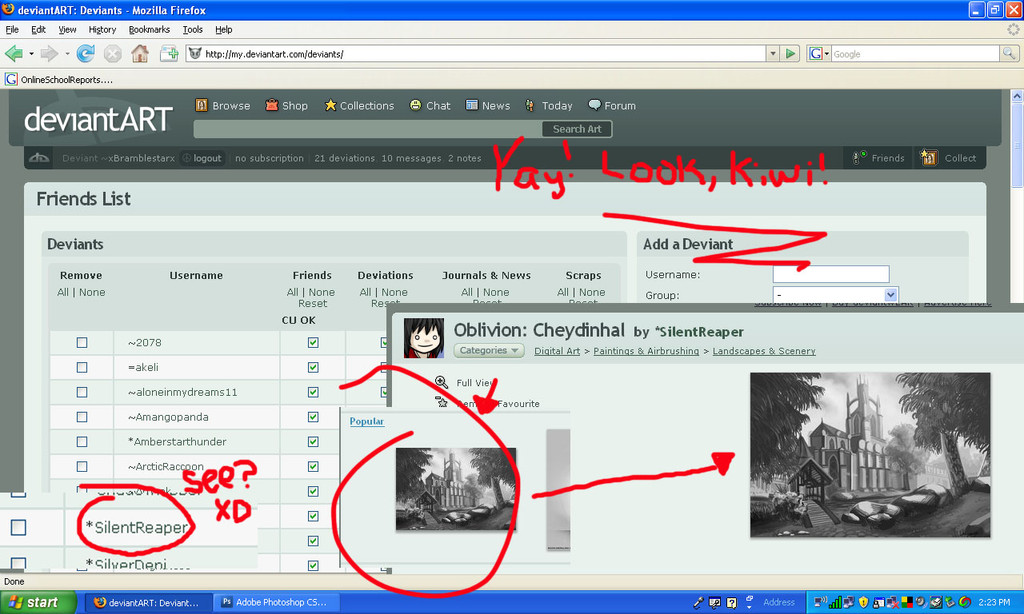Open the Browse section icon
Screen dimensions: 1024x614
201,105
